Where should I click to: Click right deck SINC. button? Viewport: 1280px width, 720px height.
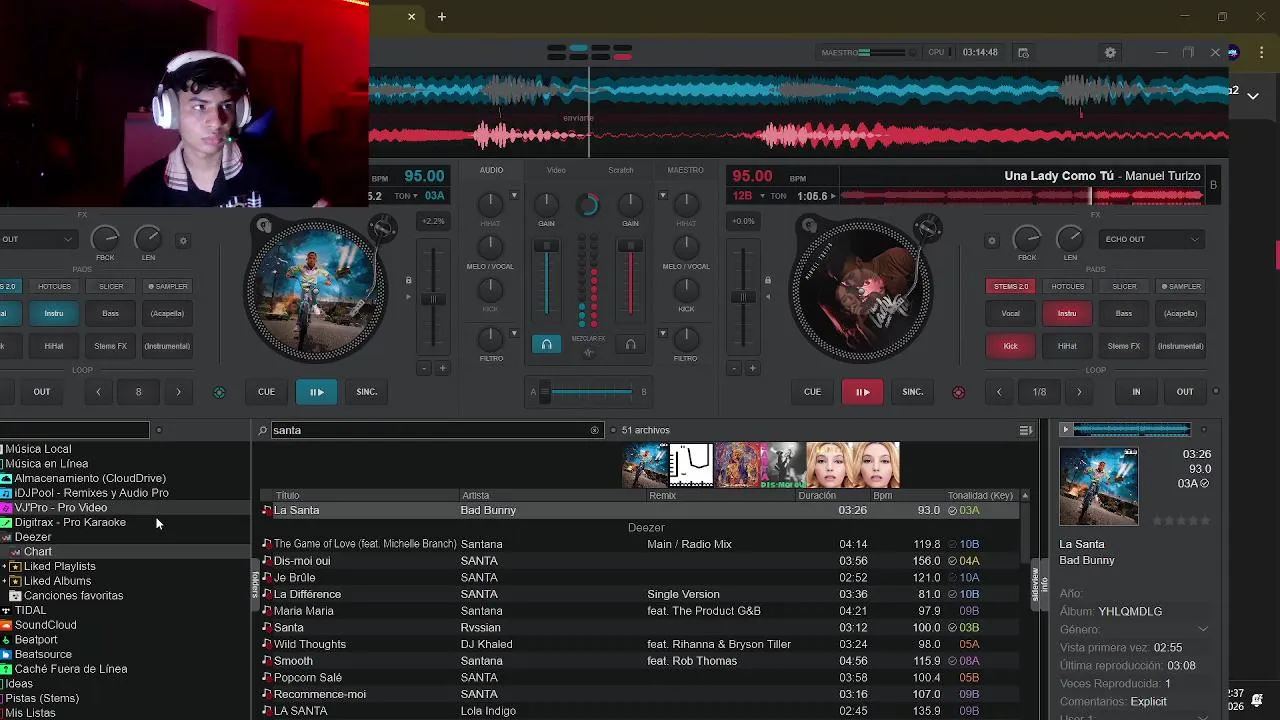click(x=913, y=392)
